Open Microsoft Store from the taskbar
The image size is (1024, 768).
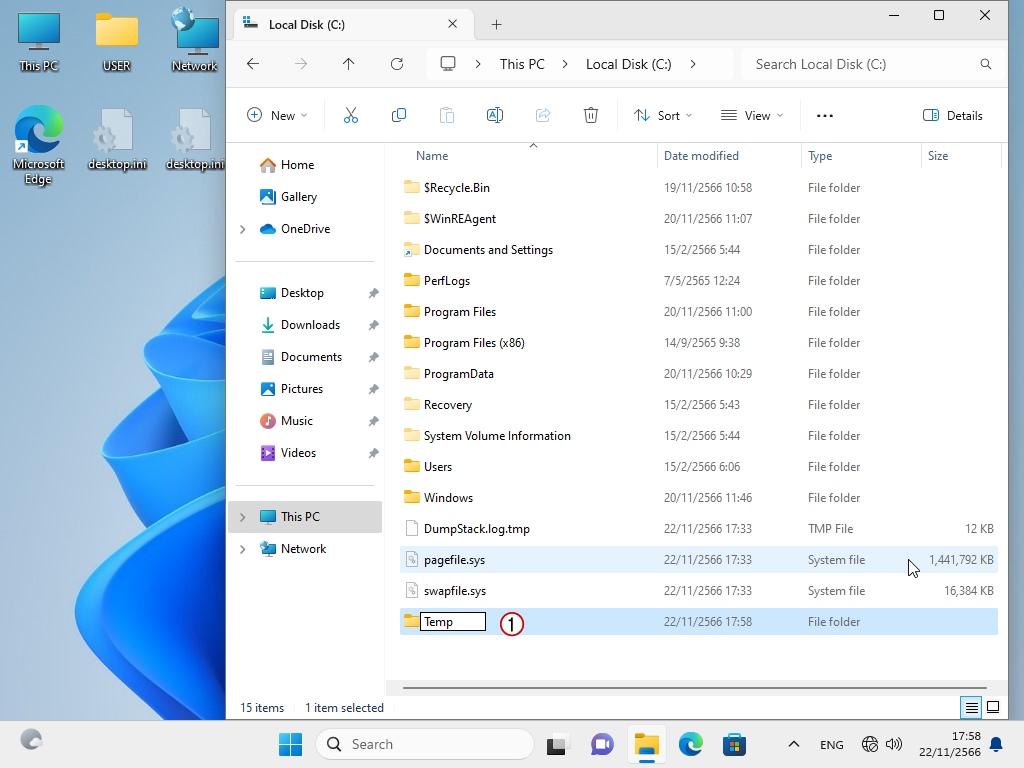pos(735,744)
